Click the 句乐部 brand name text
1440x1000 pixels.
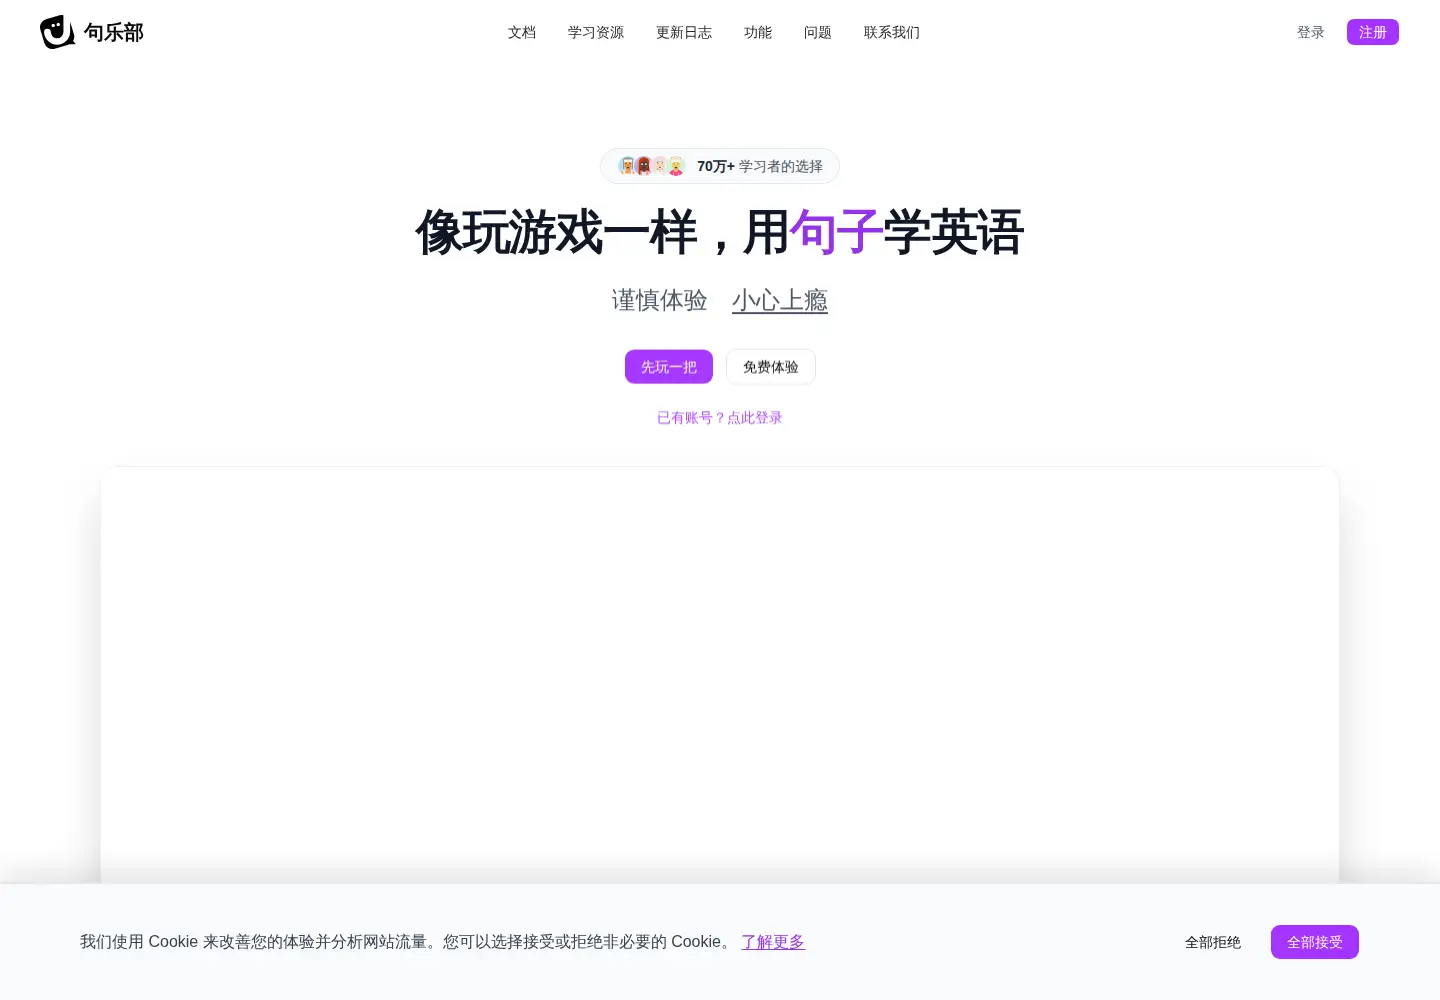click(114, 32)
